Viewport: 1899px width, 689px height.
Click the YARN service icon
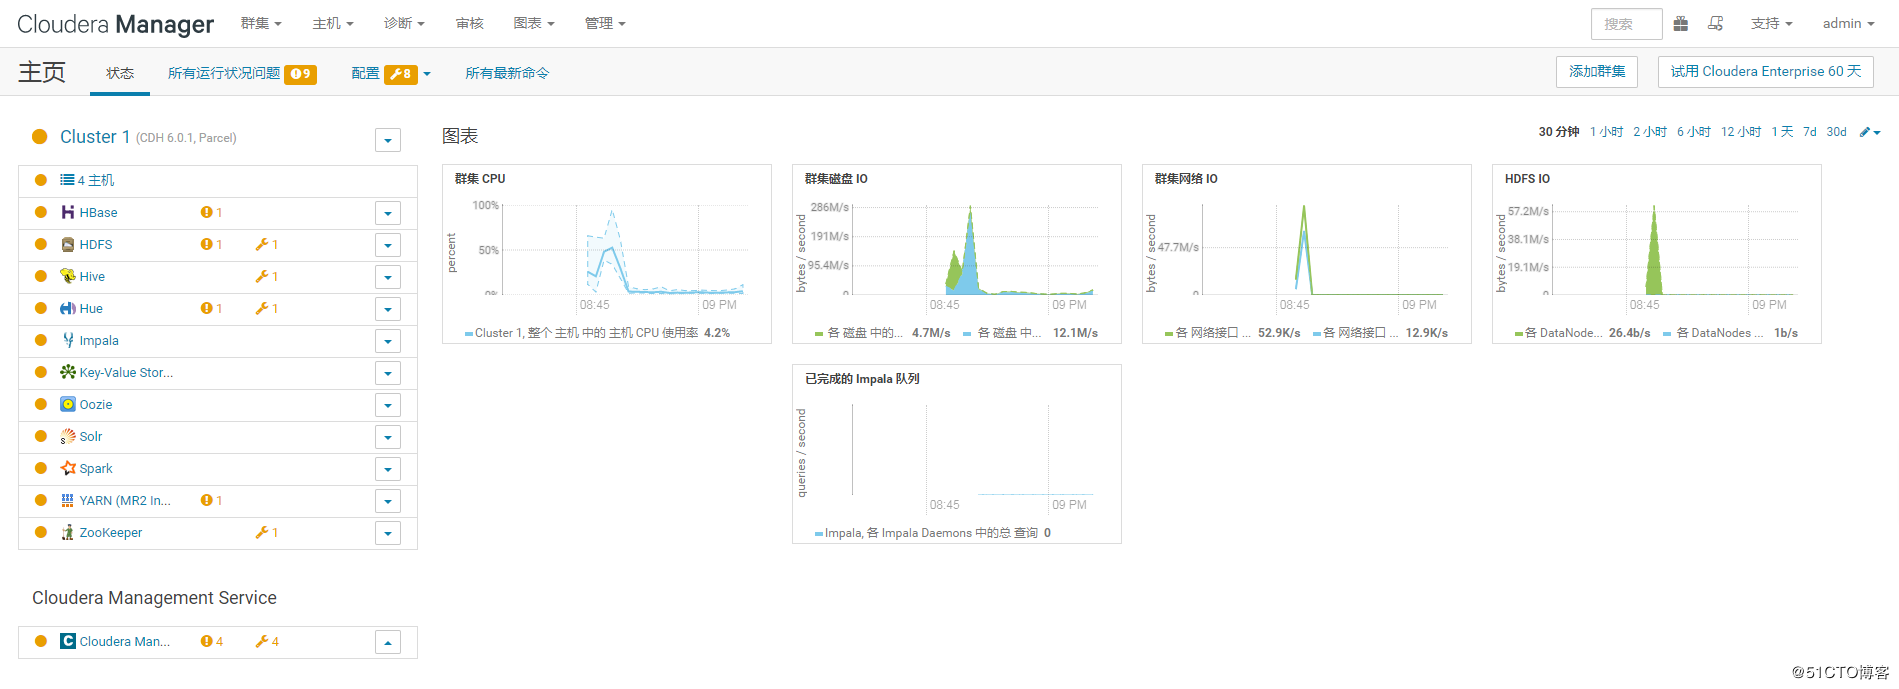pos(68,500)
